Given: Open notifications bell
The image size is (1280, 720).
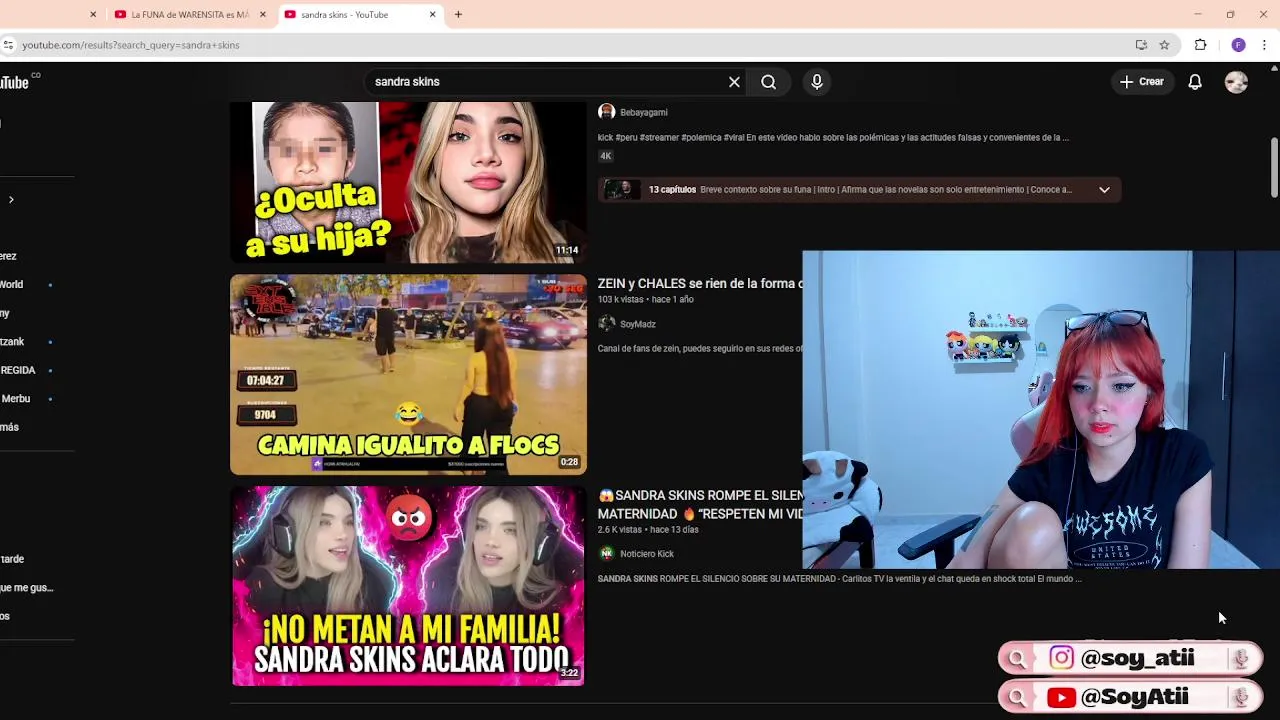Looking at the screenshot, I should point(1195,82).
